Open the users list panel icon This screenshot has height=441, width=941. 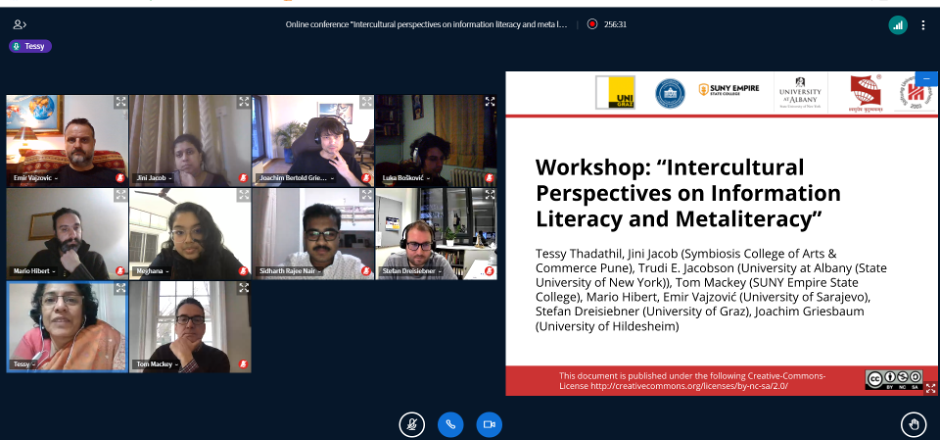pos(20,24)
